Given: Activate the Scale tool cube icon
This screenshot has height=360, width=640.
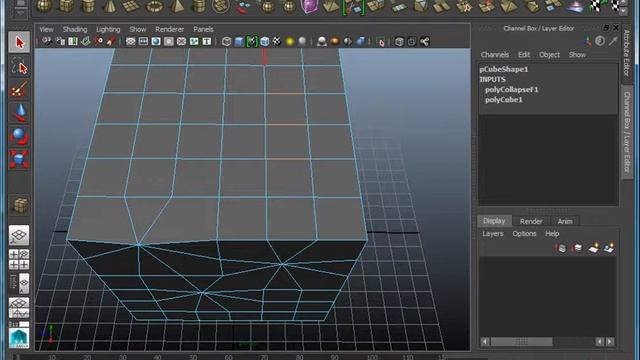Looking at the screenshot, I should point(19,159).
